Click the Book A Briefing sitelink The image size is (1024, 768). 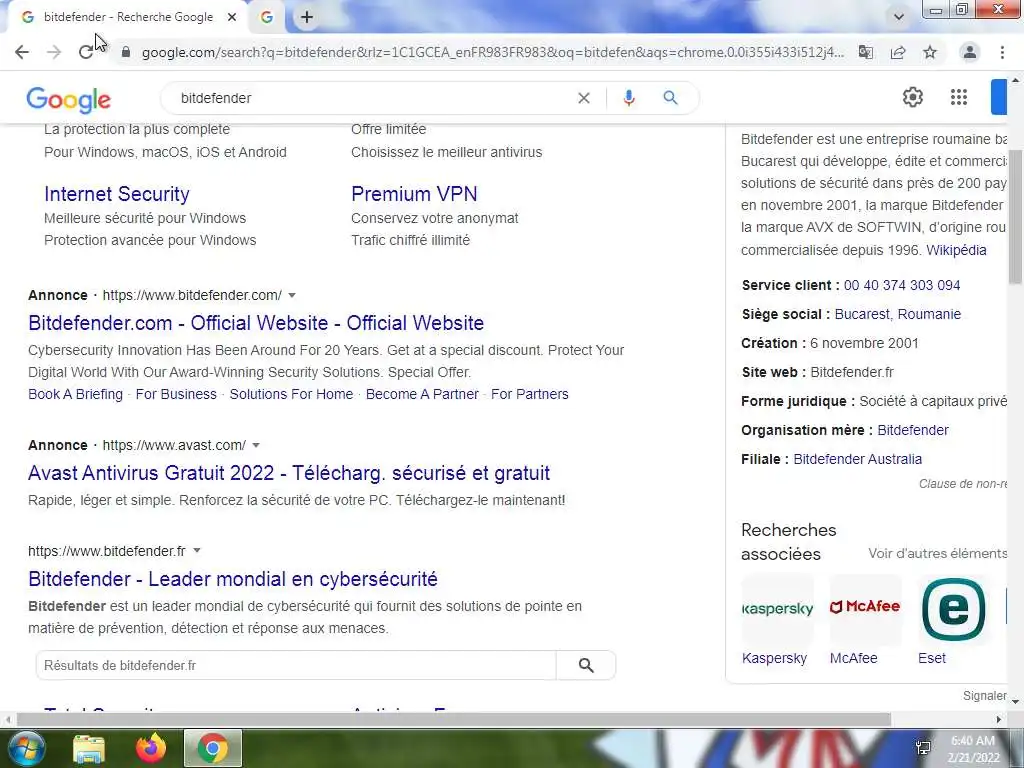75,394
